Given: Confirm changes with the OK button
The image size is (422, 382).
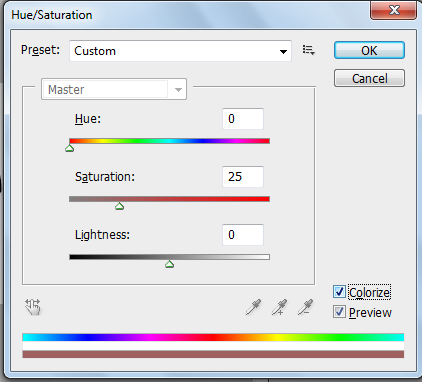Looking at the screenshot, I should 369,50.
